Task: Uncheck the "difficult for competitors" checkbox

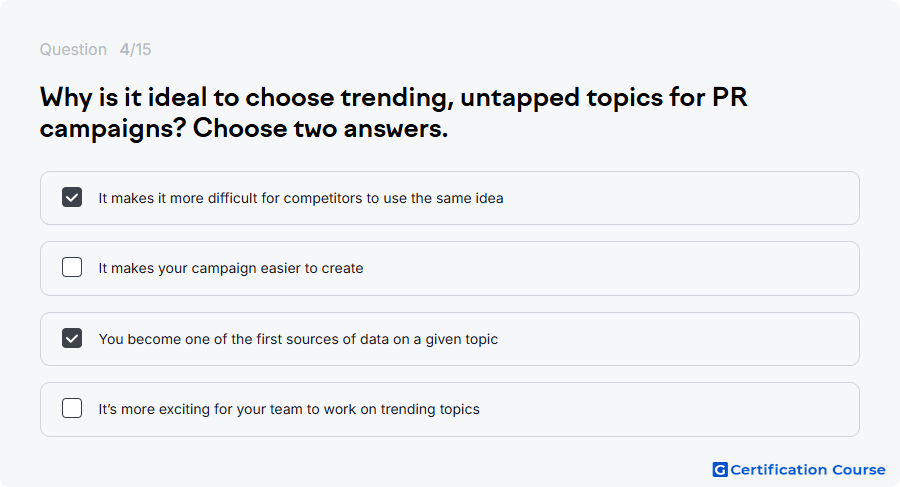Action: click(72, 197)
